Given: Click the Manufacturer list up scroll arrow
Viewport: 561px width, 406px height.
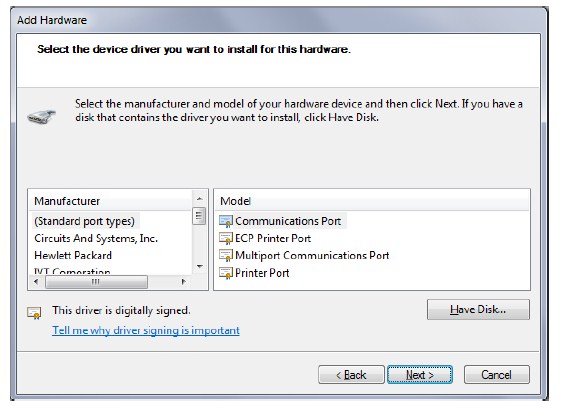Looking at the screenshot, I should 200,199.
